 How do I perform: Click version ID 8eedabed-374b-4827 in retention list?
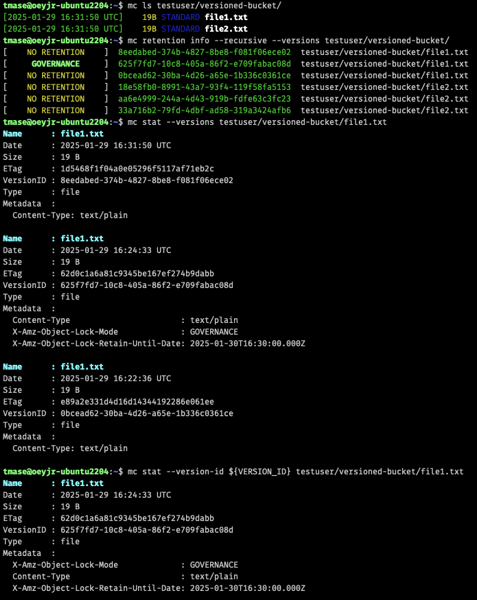204,52
